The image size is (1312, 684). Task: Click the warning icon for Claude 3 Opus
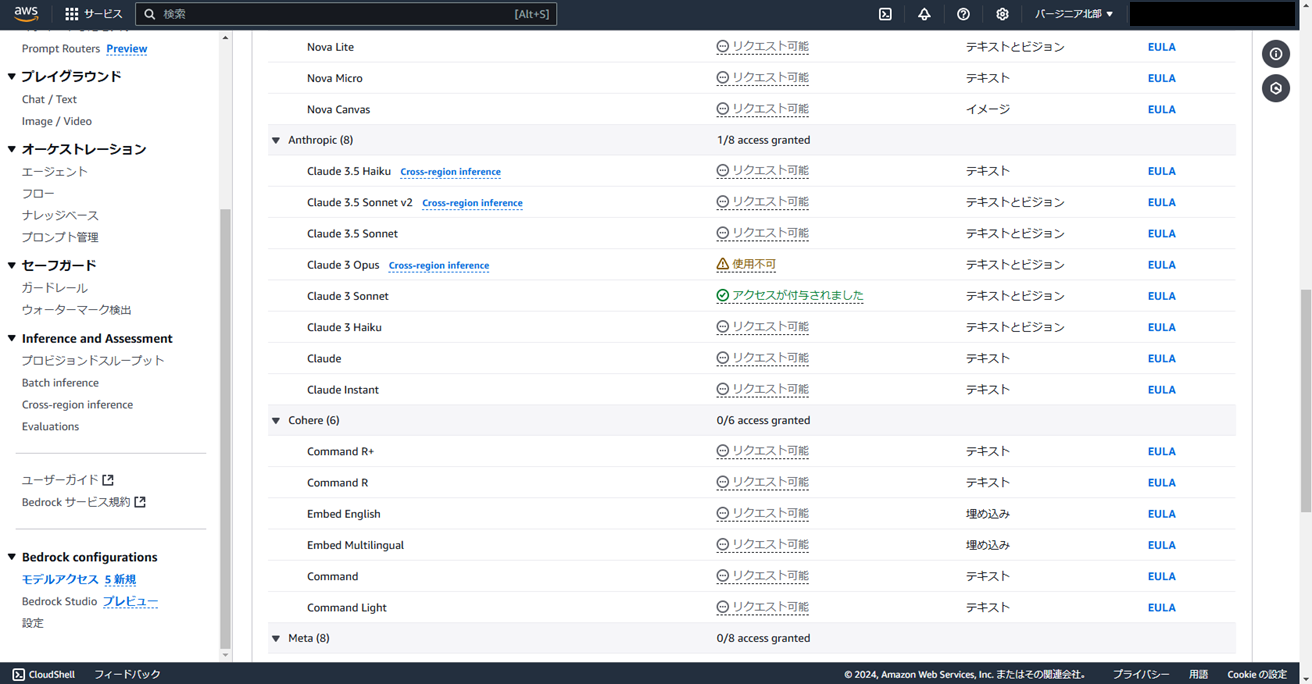pyautogui.click(x=722, y=265)
